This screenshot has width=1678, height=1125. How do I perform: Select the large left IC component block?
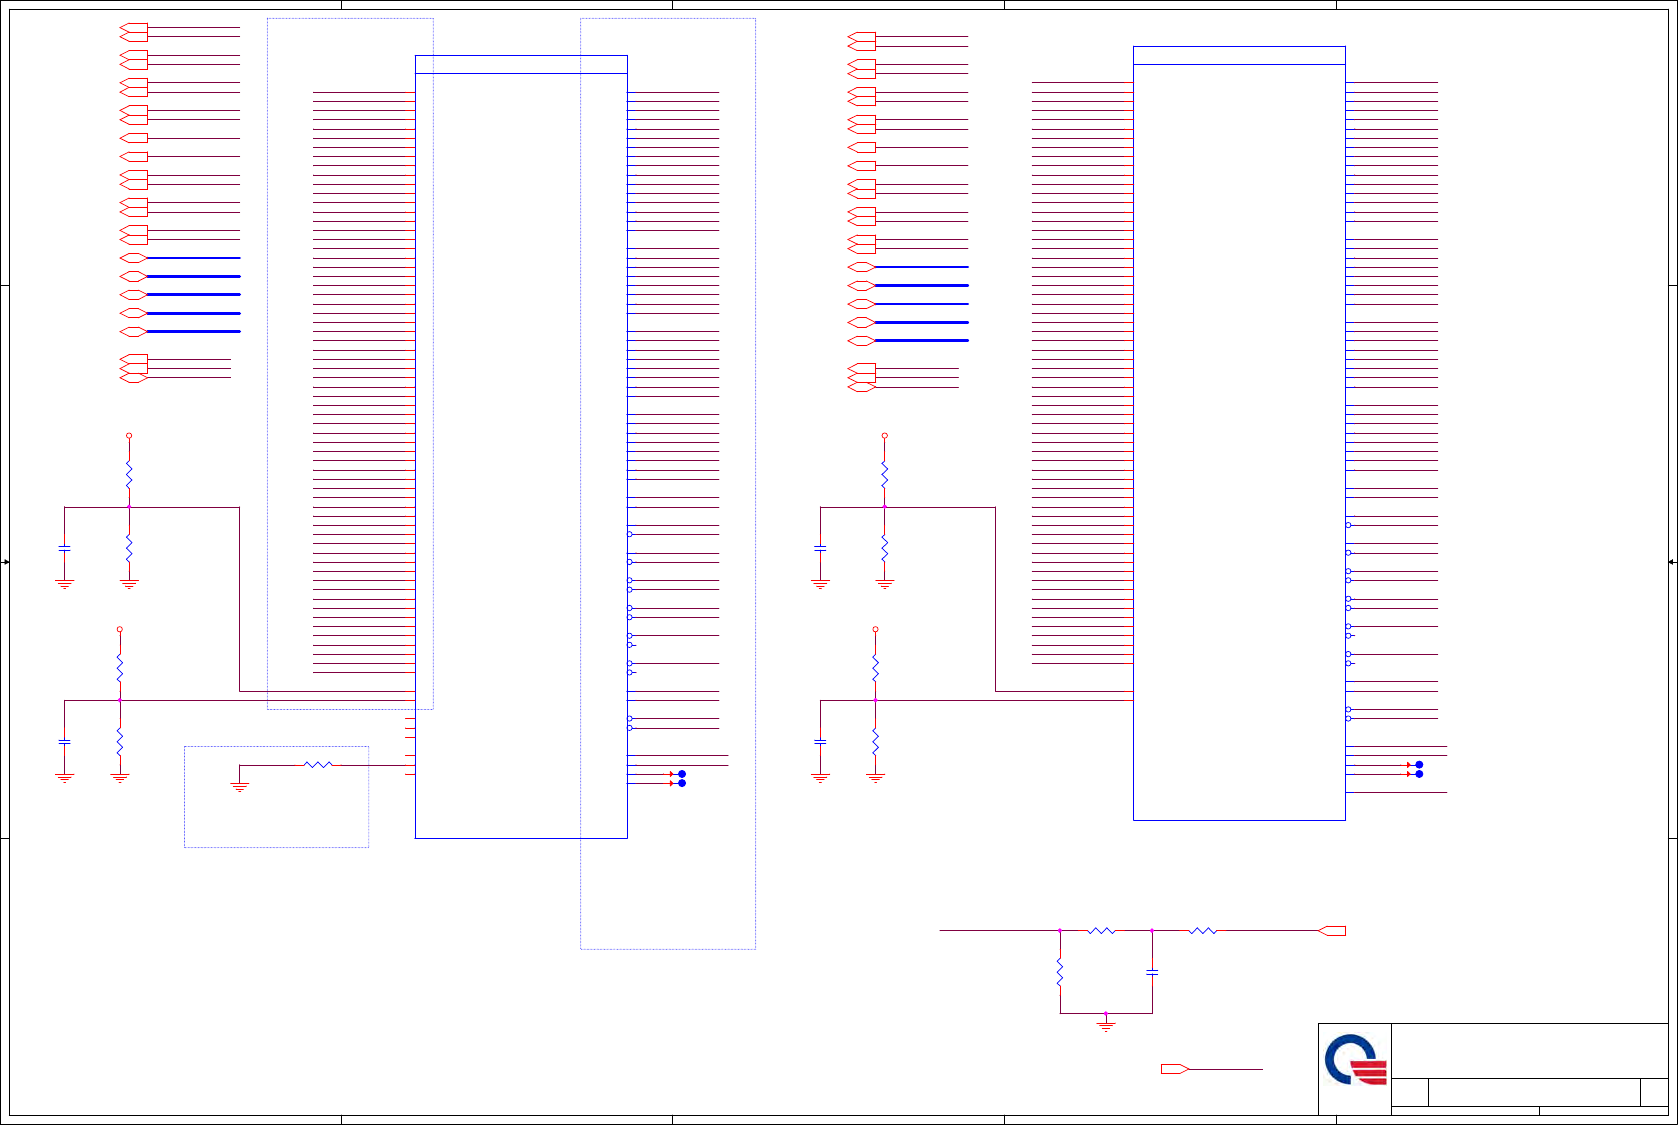pos(521,447)
